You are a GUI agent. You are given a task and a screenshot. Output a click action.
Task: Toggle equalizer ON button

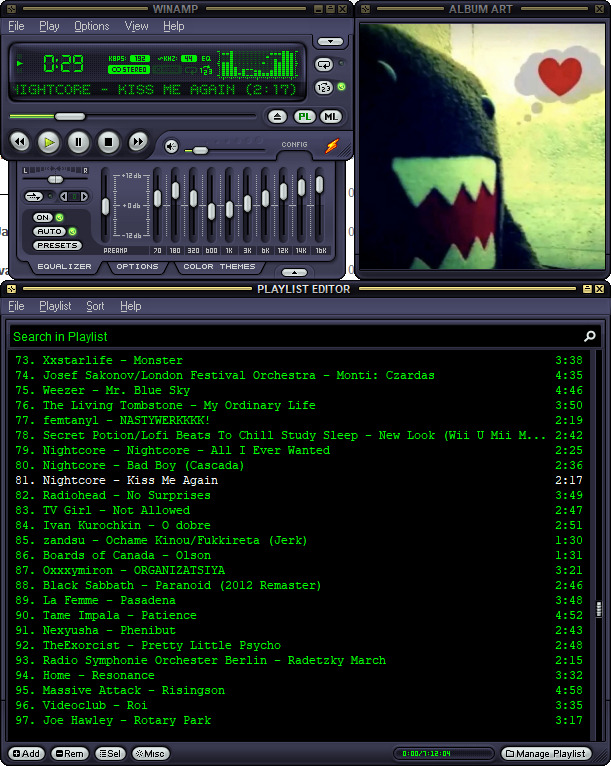click(43, 217)
